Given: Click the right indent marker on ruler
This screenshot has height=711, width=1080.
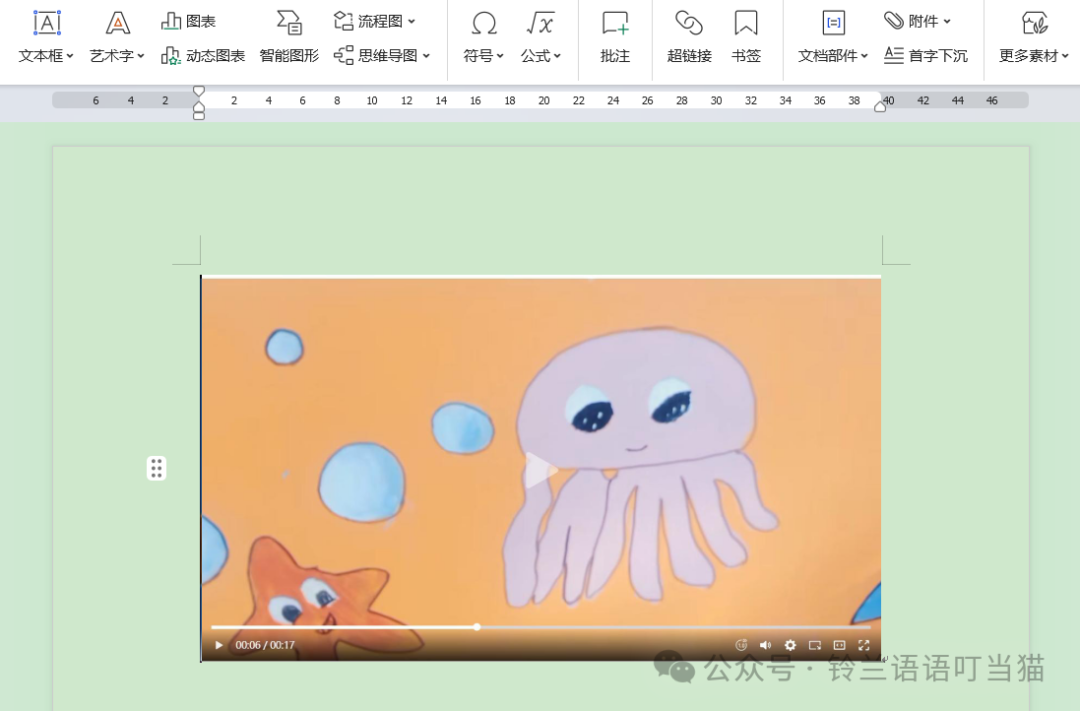Looking at the screenshot, I should point(880,105).
